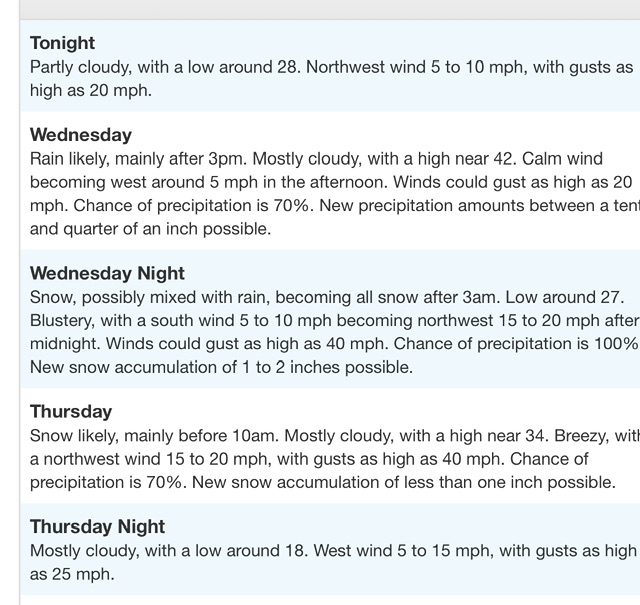Click 'Partly cloudy, with a low around 28' text
Viewport: 640px width, 605px height.
pyautogui.click(x=165, y=67)
